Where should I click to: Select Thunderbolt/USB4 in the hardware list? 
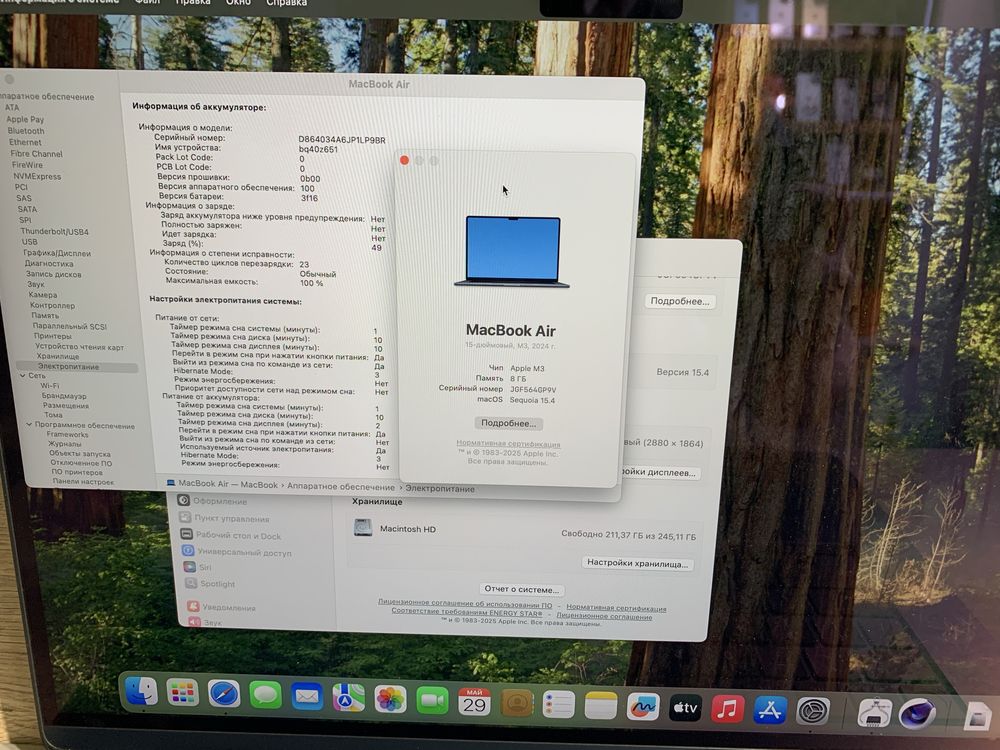pyautogui.click(x=54, y=232)
